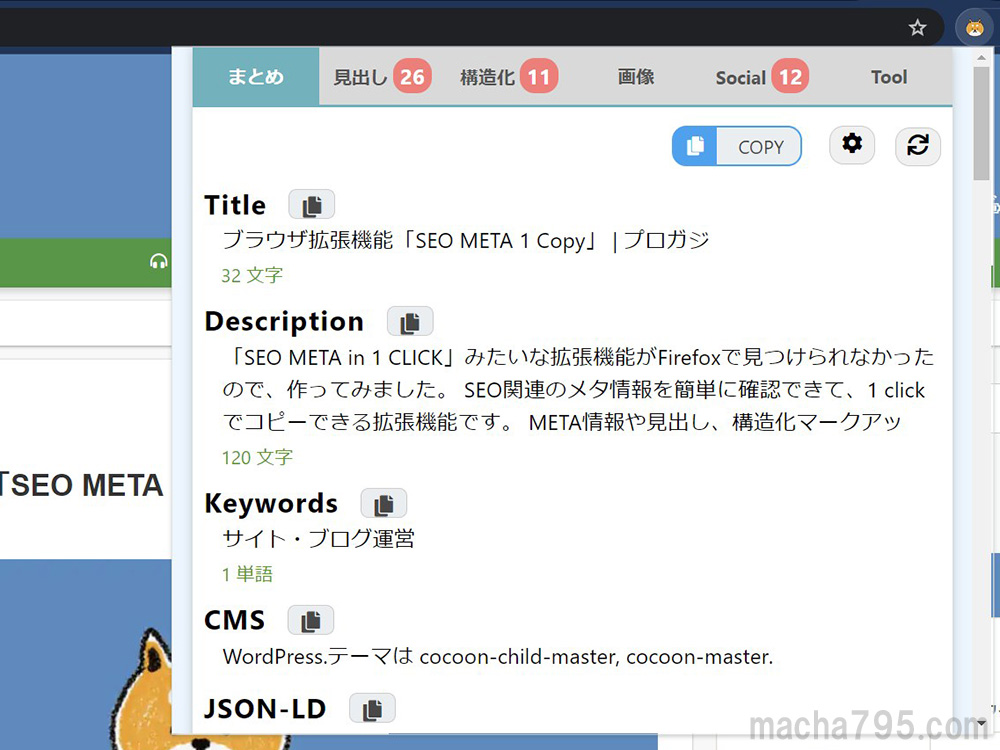Bookmark the page with the star icon
Screen dimensions: 1000x750
click(x=917, y=27)
